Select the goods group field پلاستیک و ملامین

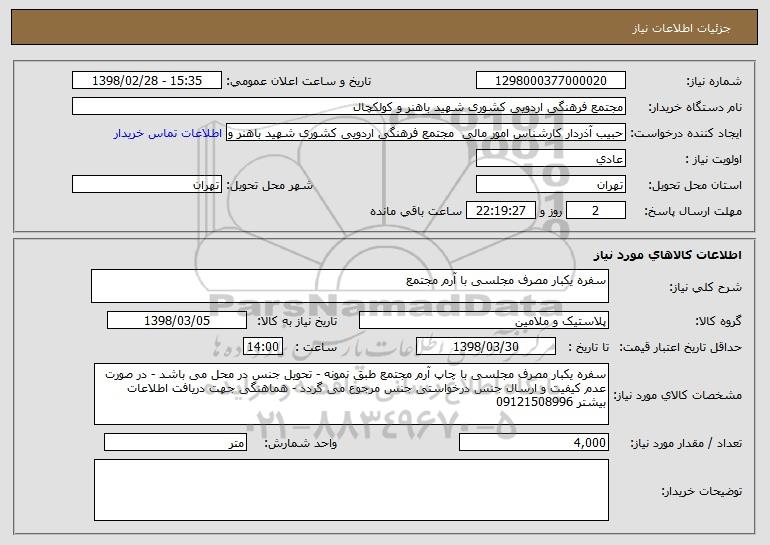tap(484, 321)
